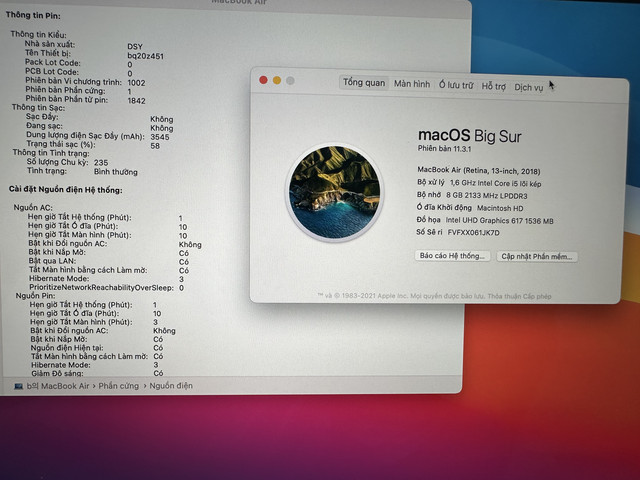640x480 pixels.
Task: Click the disabled gray zoom button
Action: coord(290,81)
